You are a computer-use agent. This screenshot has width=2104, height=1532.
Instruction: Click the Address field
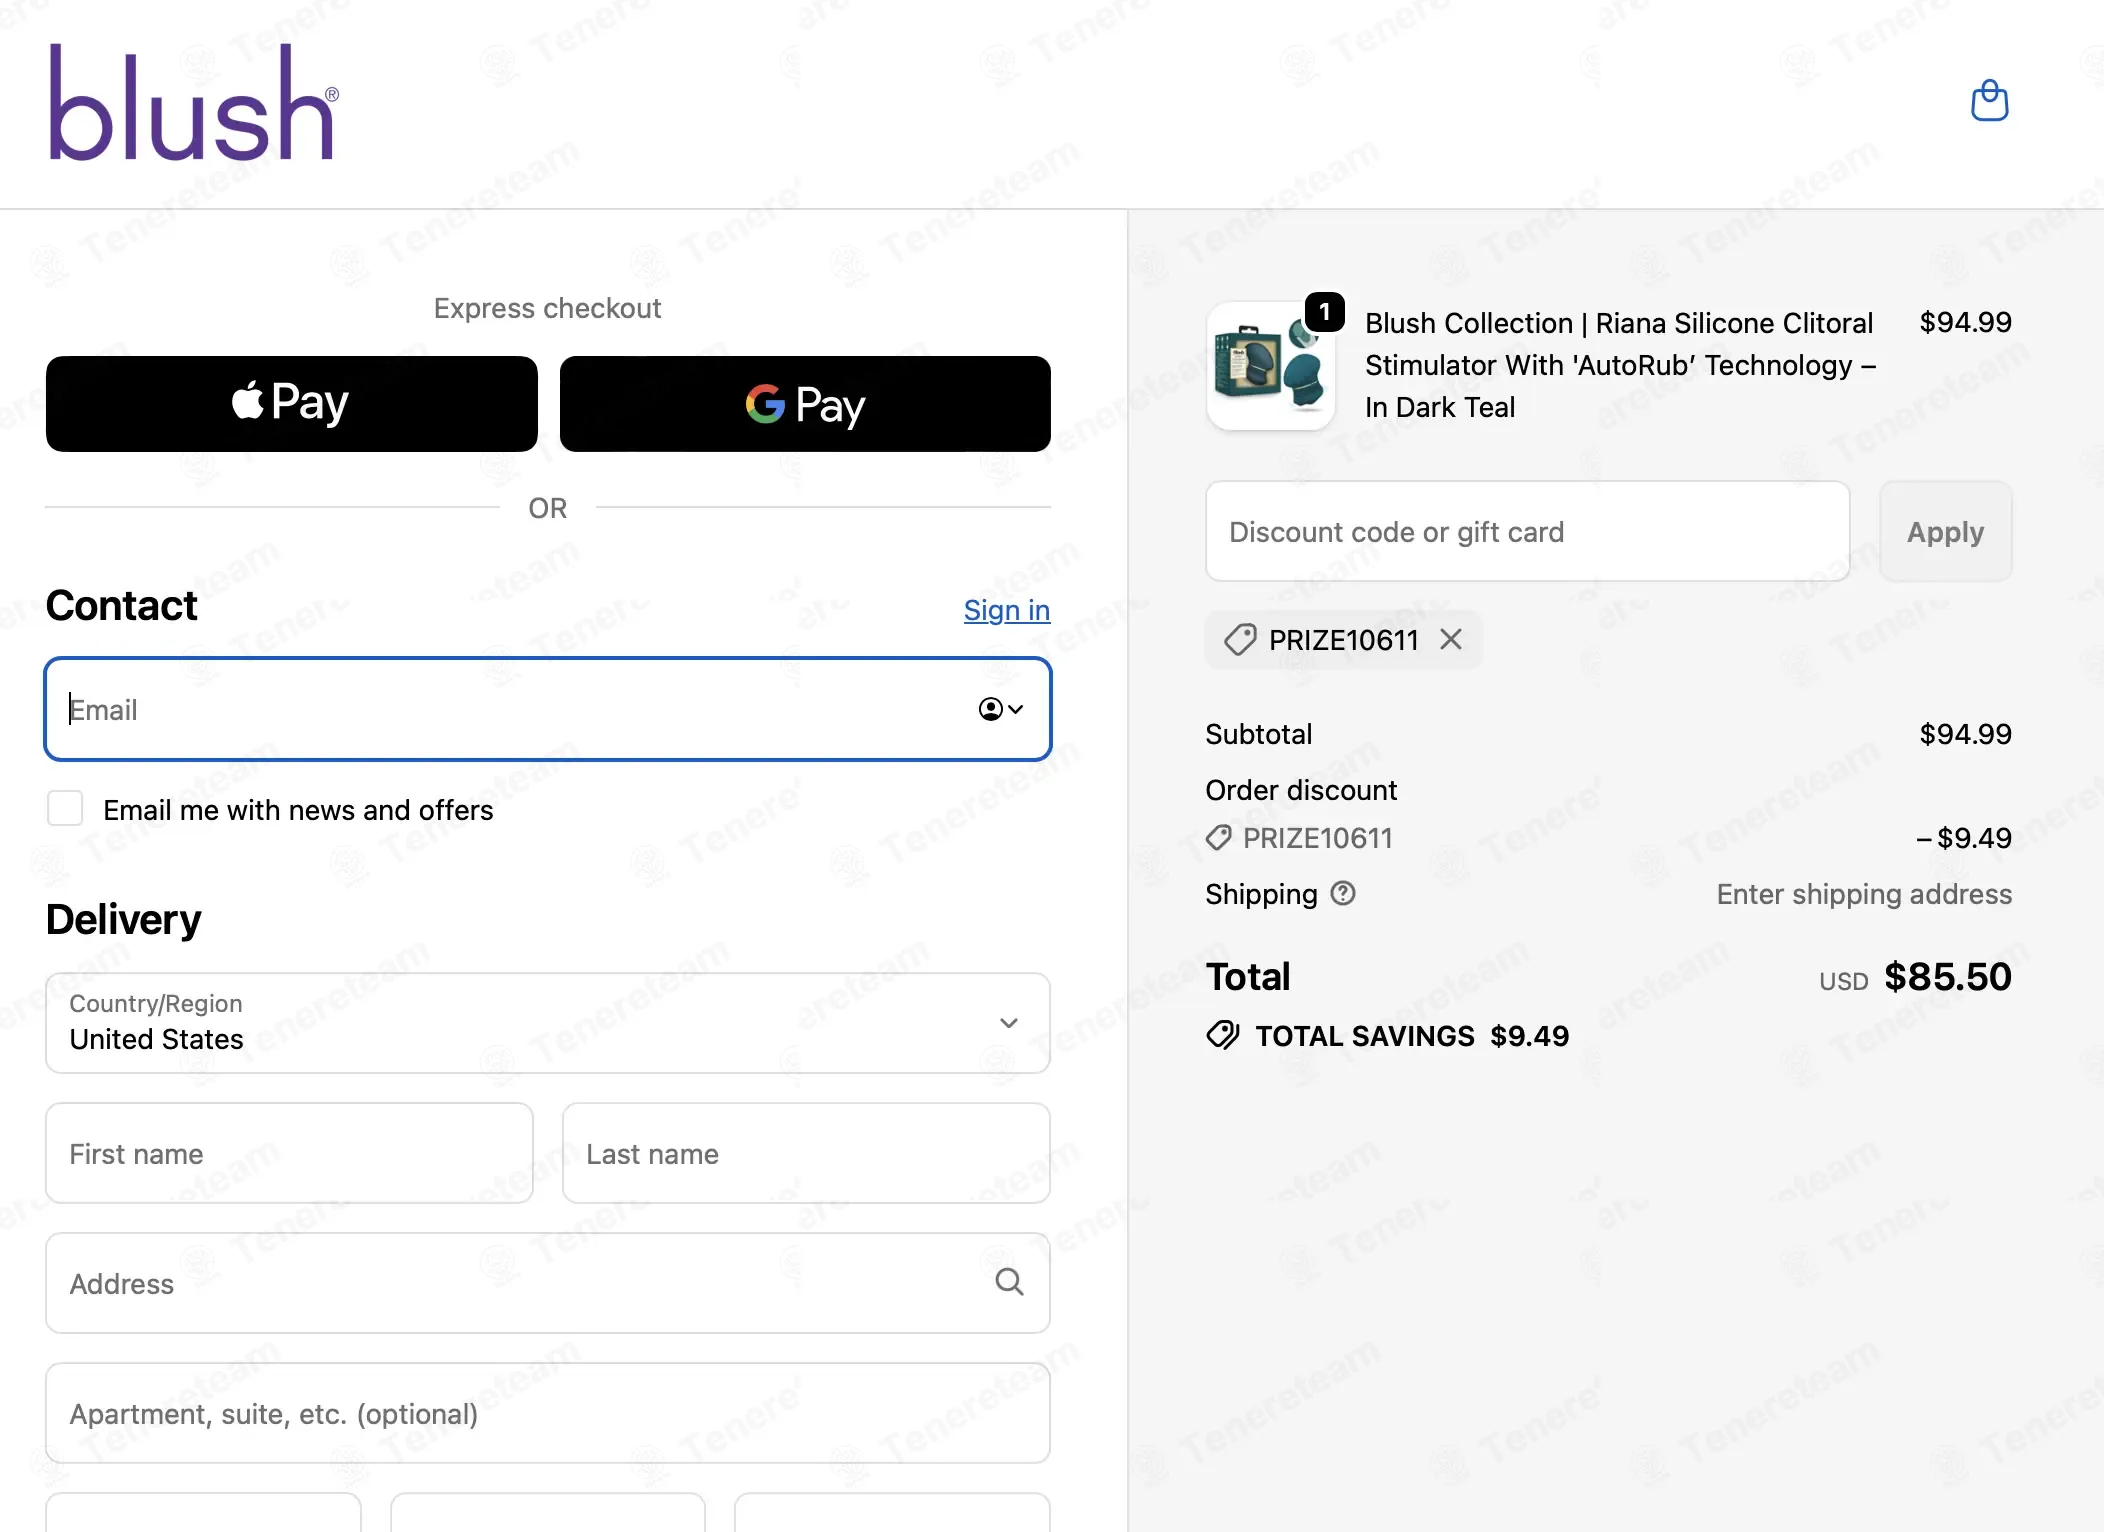point(548,1283)
